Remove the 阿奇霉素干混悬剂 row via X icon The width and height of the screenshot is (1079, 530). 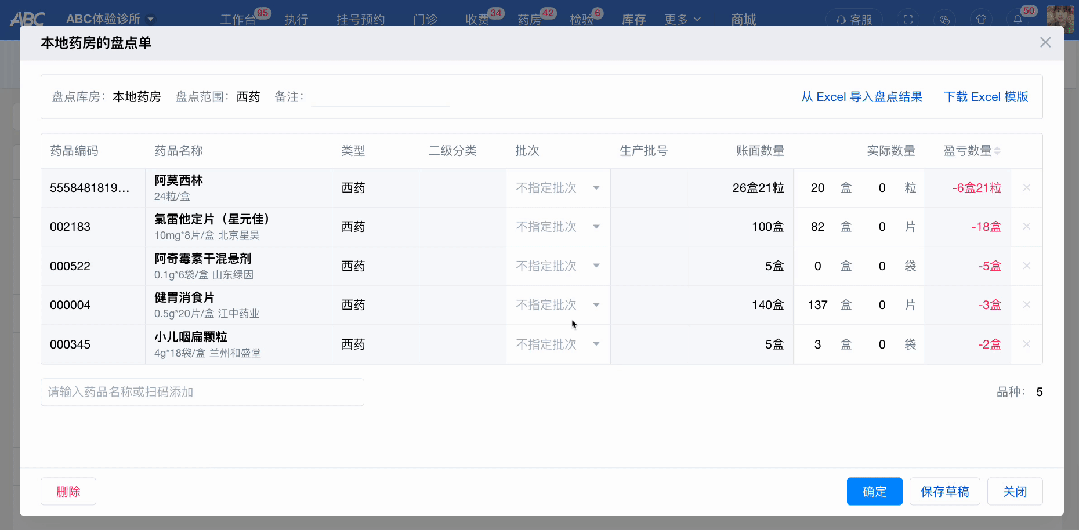click(x=1026, y=266)
